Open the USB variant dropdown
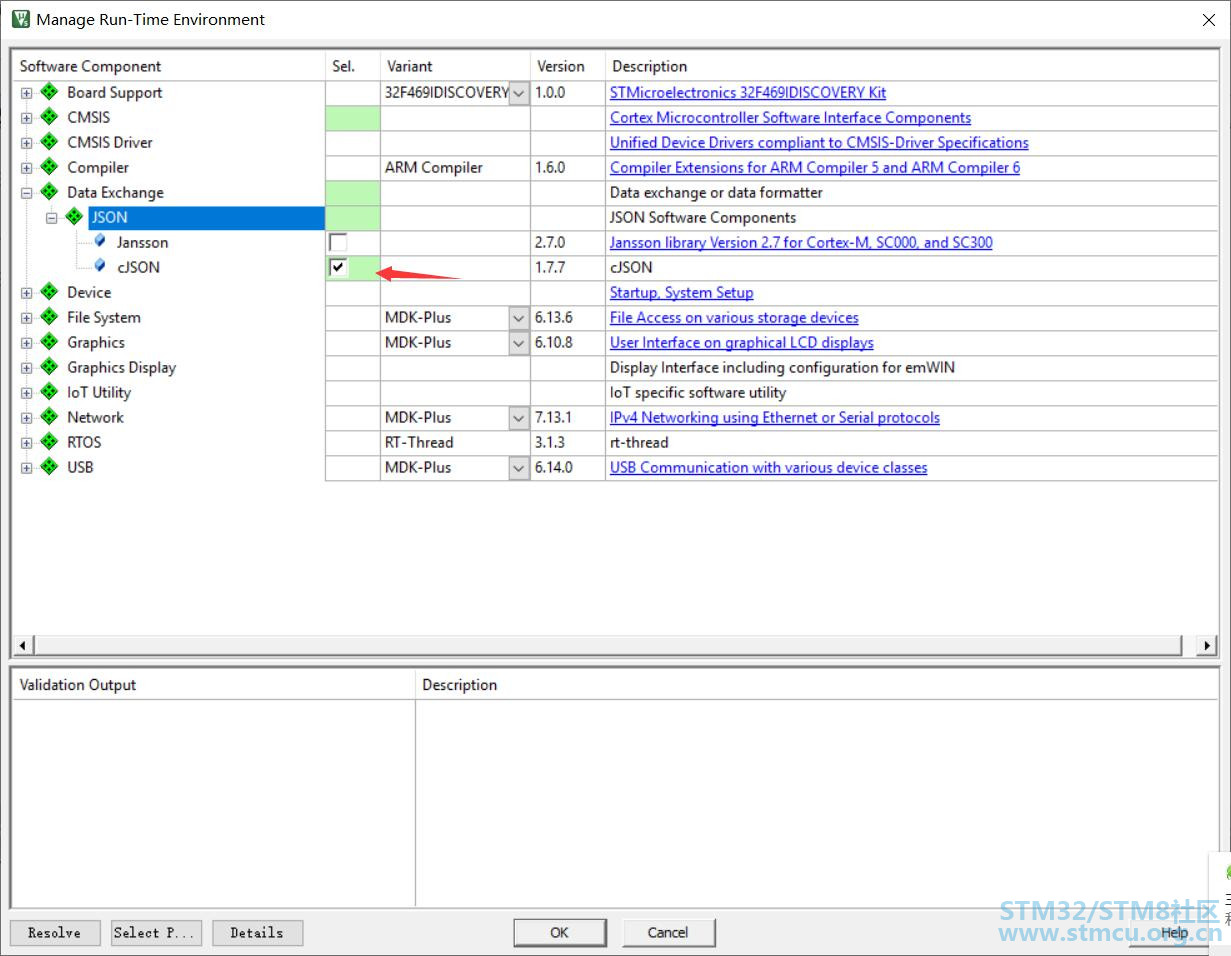Image resolution: width=1231 pixels, height=956 pixels. (x=519, y=468)
